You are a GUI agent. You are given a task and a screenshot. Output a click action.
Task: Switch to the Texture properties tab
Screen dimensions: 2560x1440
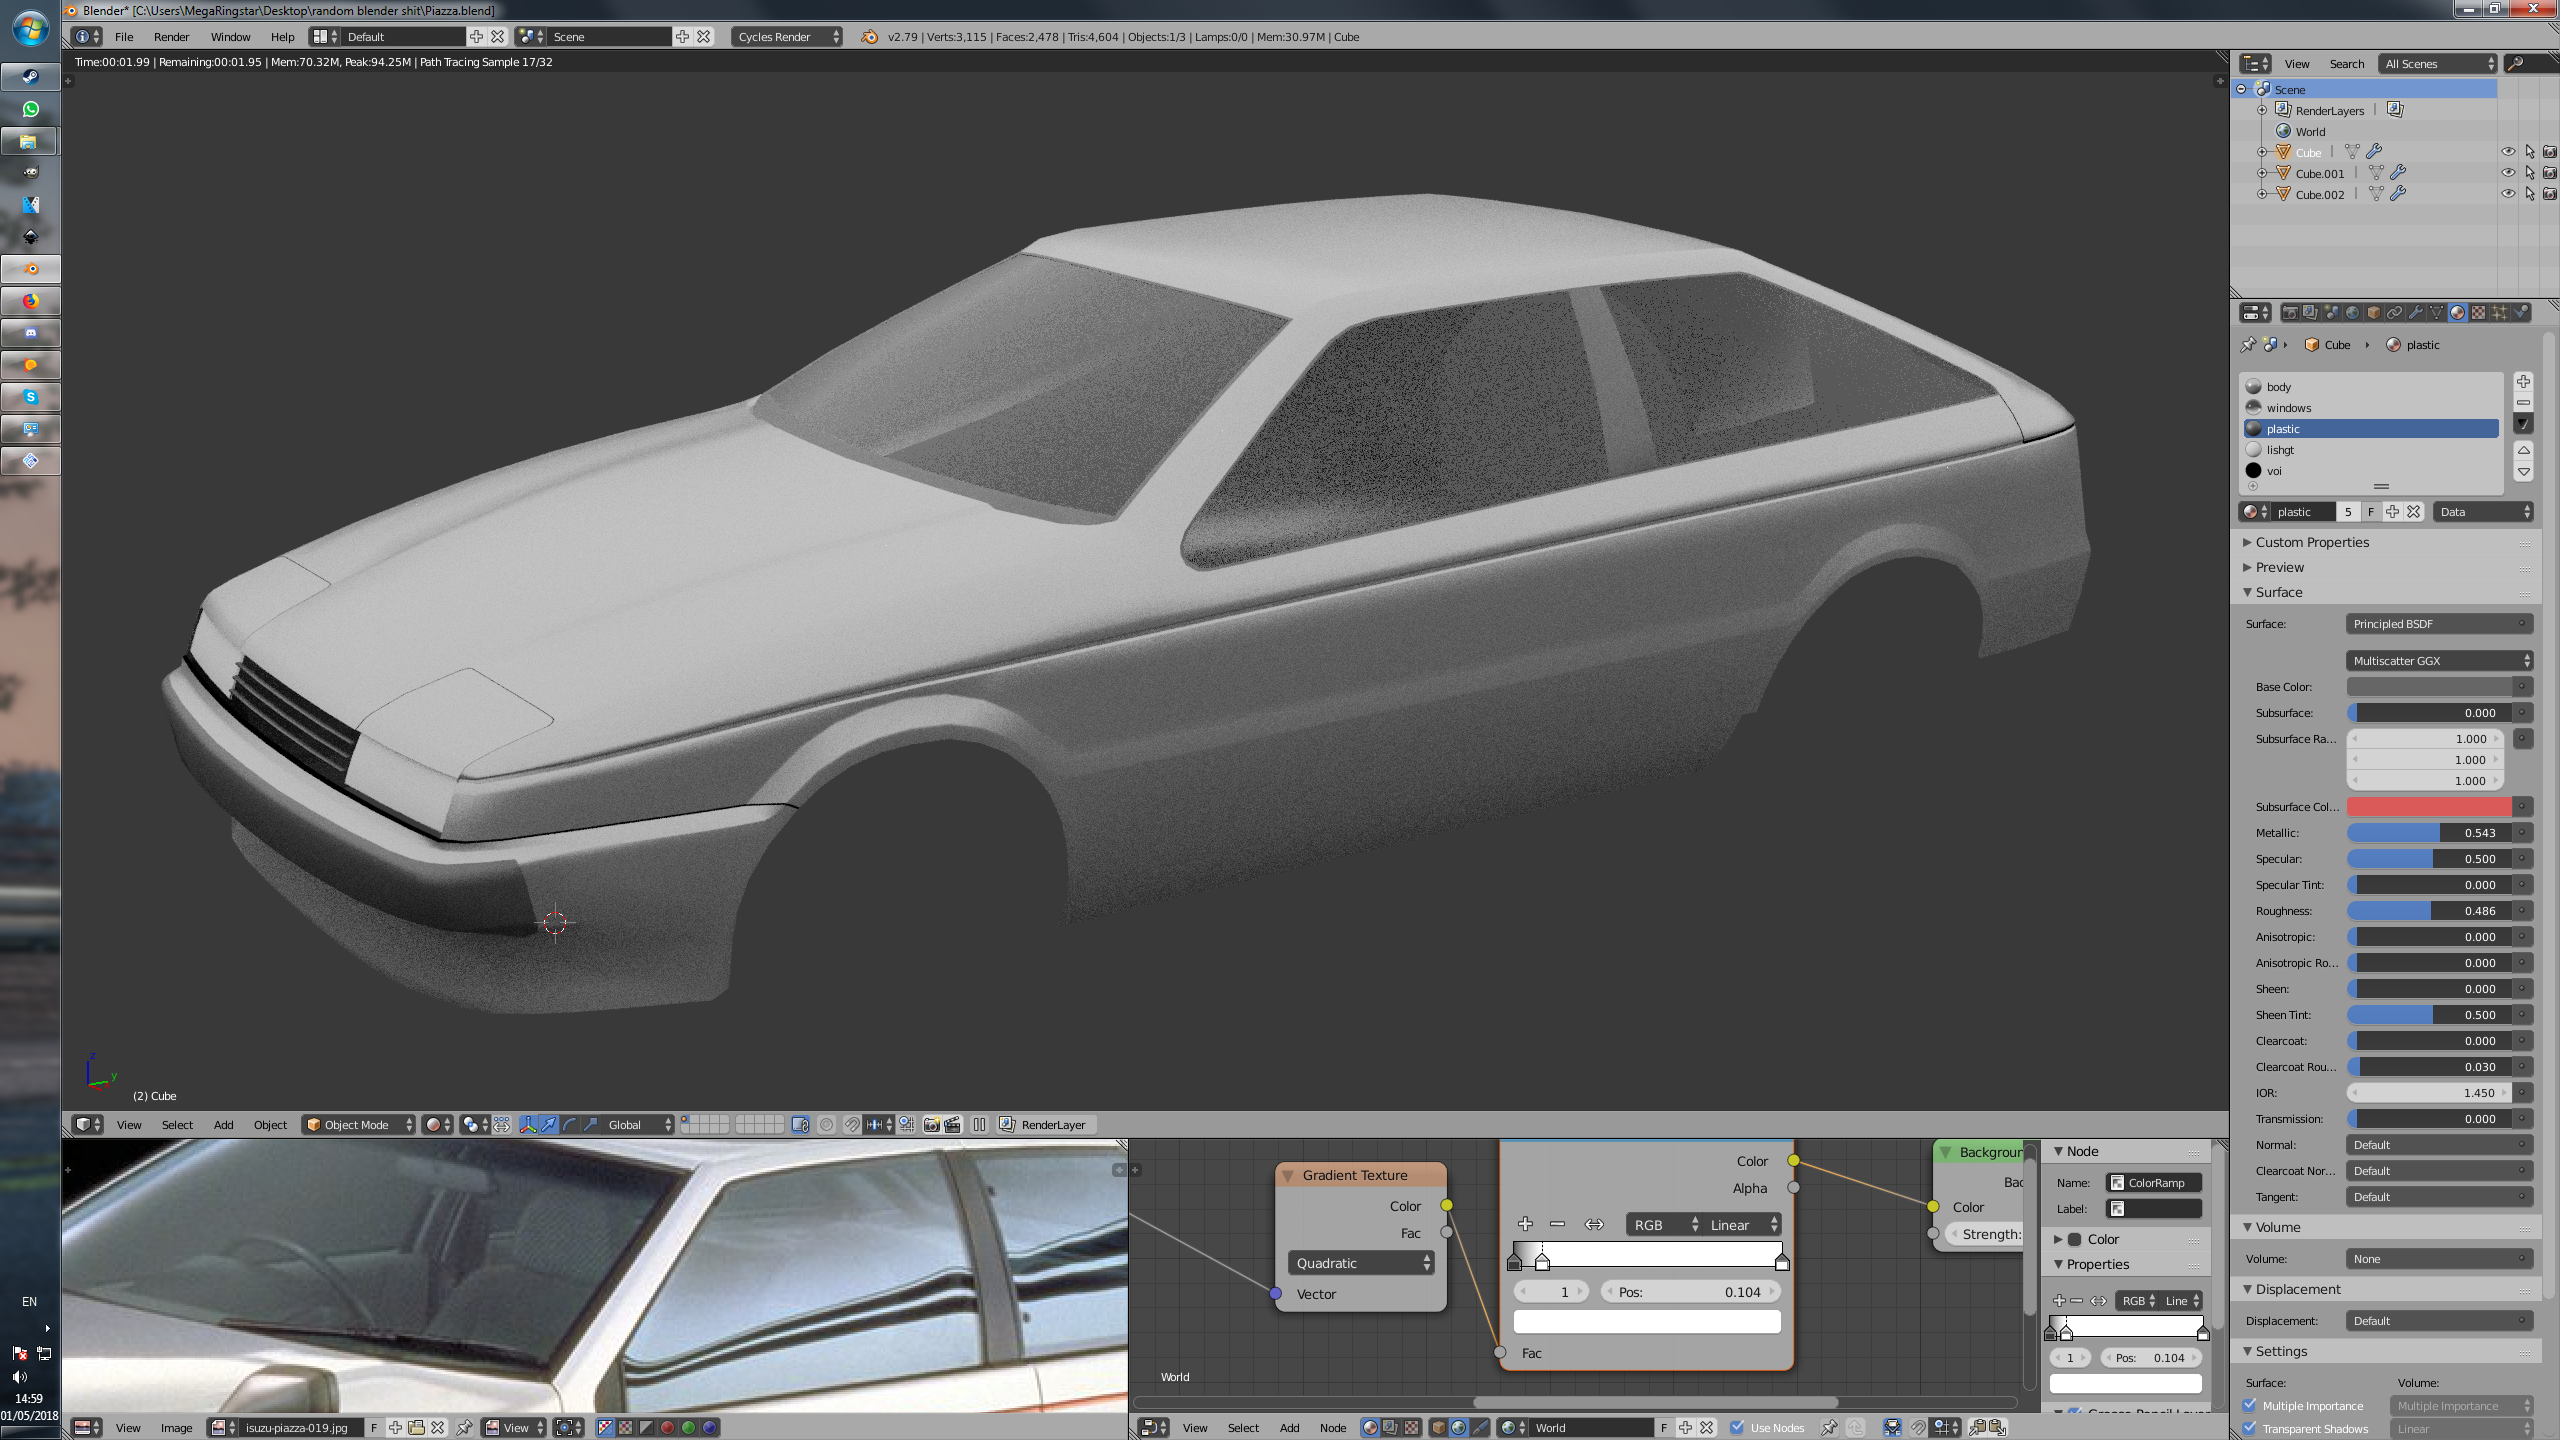pyautogui.click(x=2478, y=313)
